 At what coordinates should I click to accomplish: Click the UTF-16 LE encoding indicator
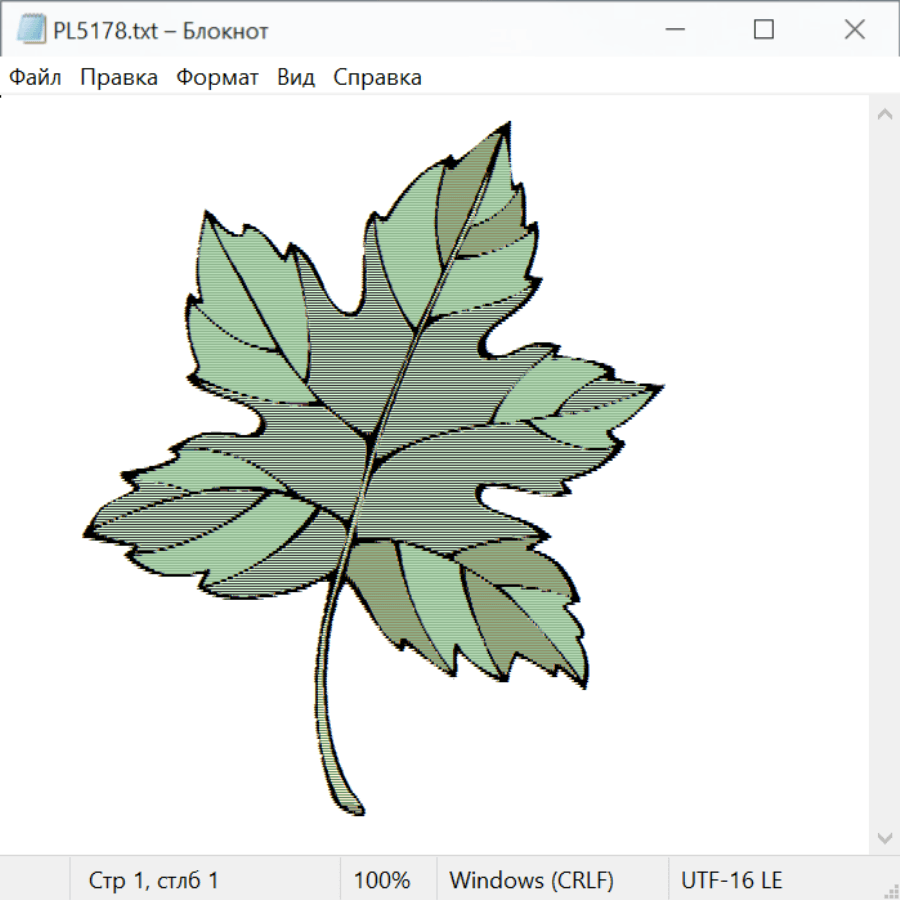(732, 880)
